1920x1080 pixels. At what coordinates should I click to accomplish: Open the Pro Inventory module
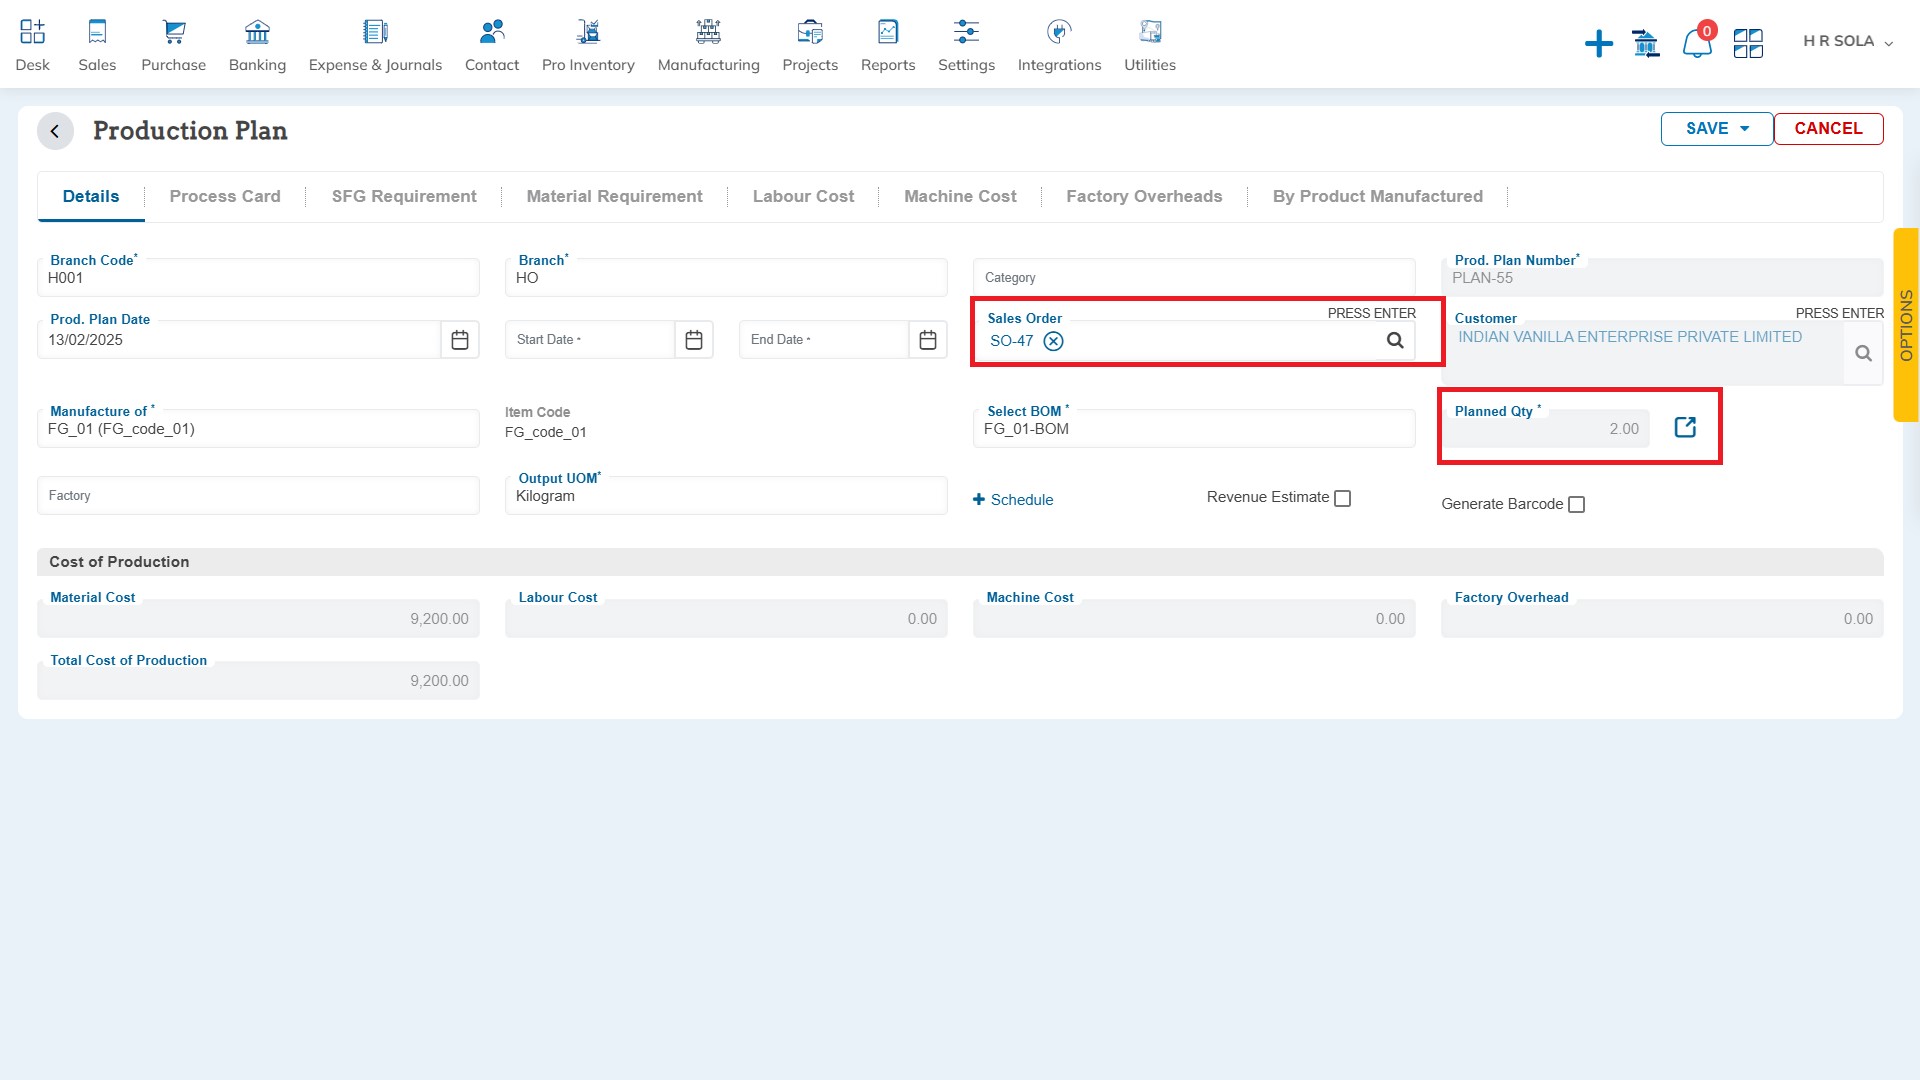[x=588, y=45]
